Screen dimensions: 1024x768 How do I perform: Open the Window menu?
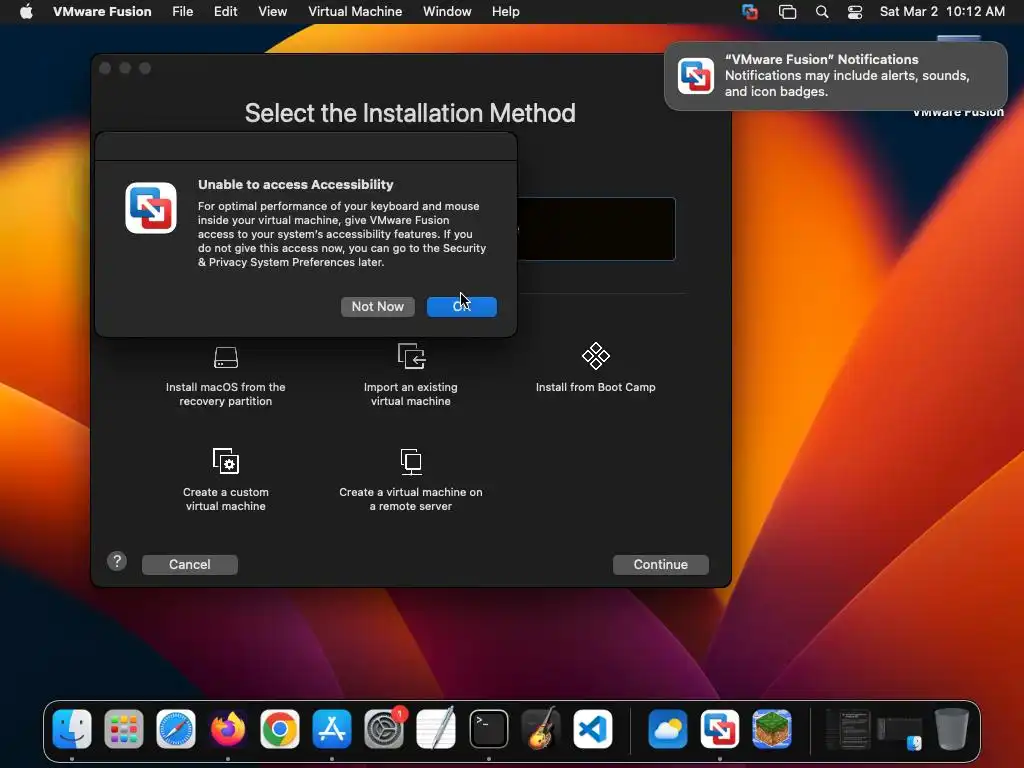447,12
